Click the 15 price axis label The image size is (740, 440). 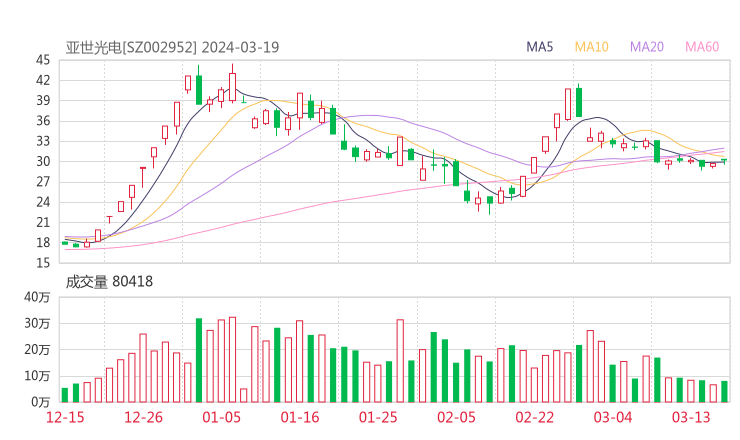tap(43, 263)
